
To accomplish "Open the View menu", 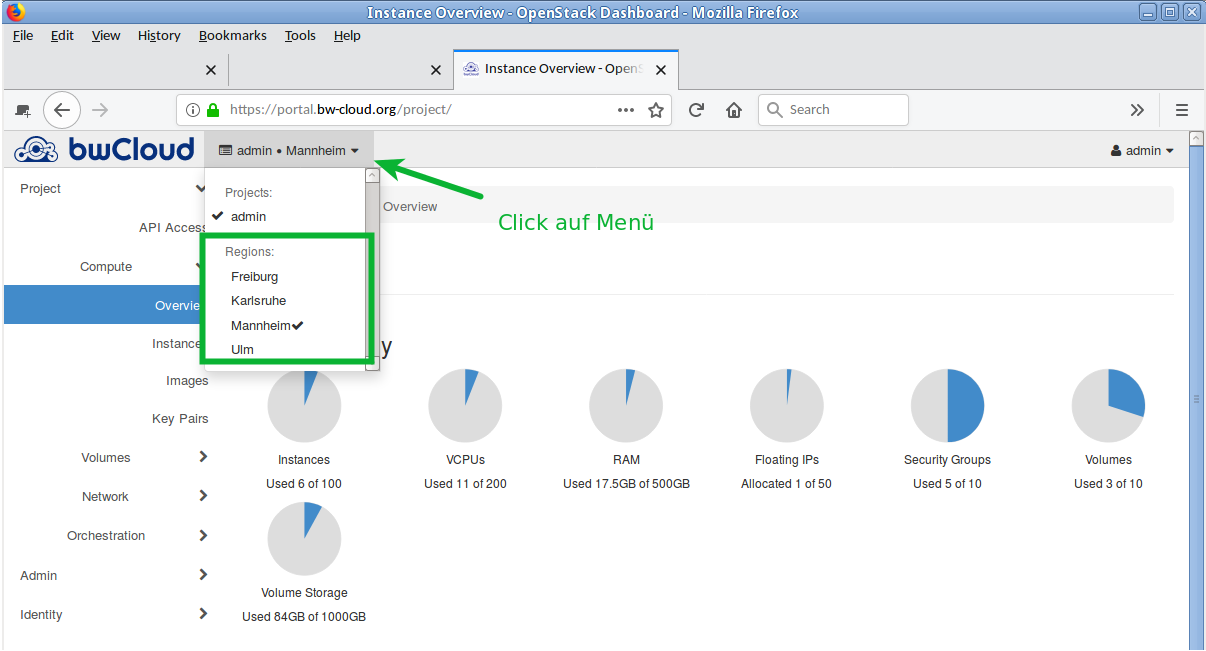I will click(x=106, y=35).
